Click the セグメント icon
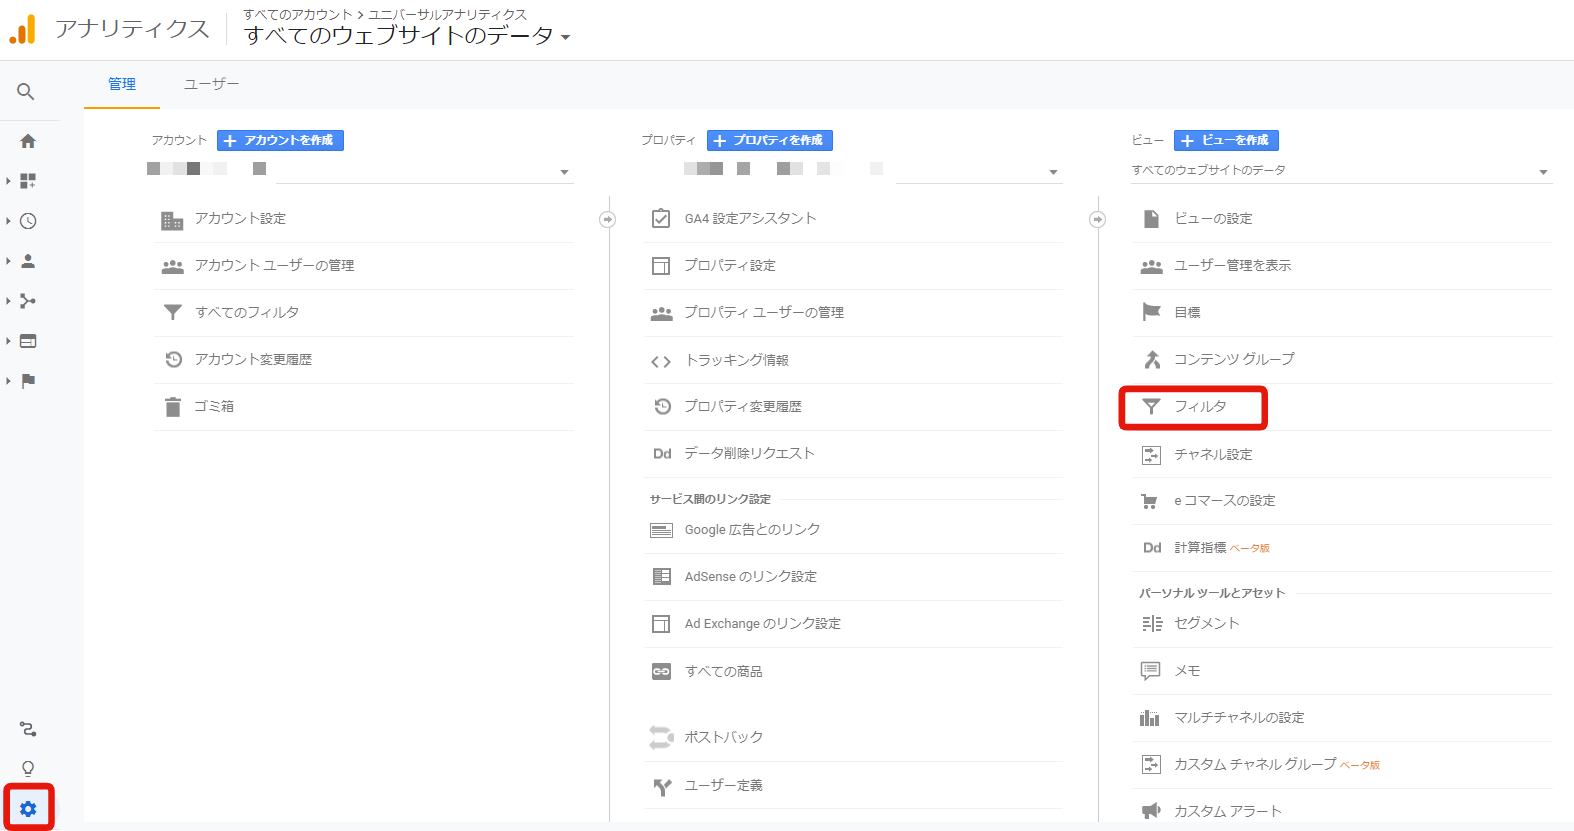1574x831 pixels. [1152, 624]
